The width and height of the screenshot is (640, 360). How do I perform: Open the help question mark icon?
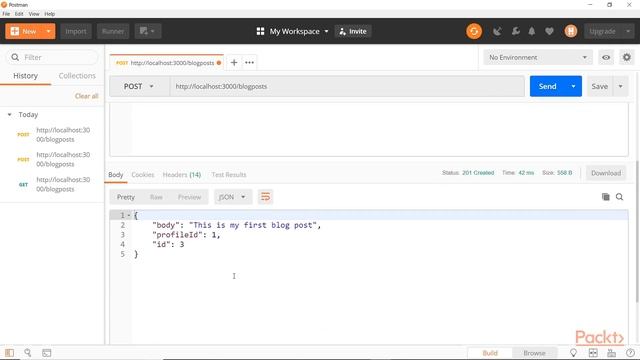click(x=630, y=353)
